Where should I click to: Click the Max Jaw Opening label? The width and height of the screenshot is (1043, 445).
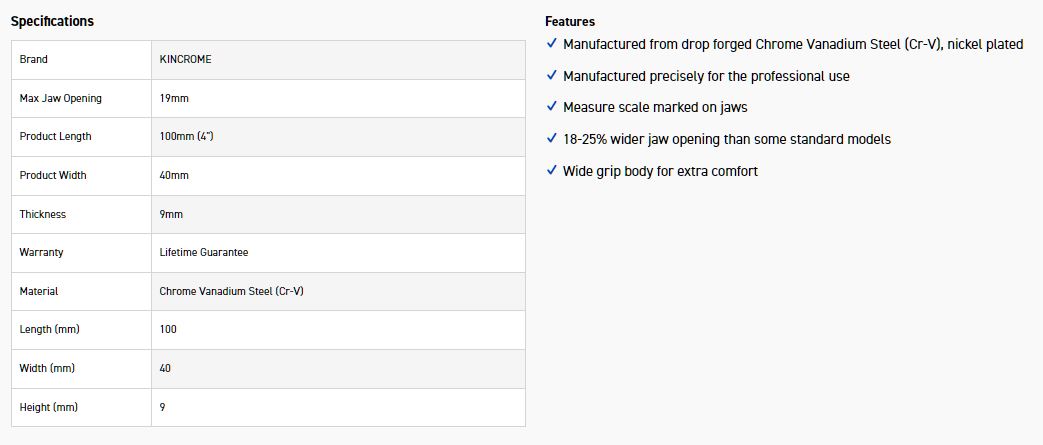(60, 98)
